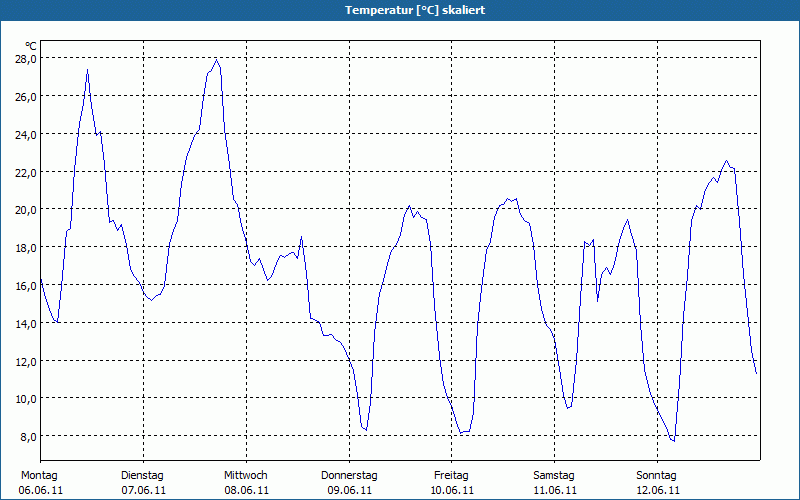Click the Mittwoch day label
Viewport: 800px width, 500px height.
point(246,476)
